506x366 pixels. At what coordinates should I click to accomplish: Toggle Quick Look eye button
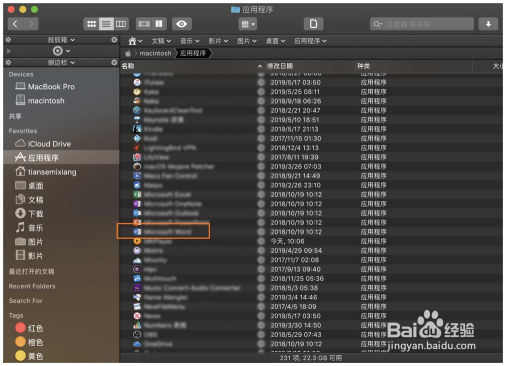pos(182,24)
